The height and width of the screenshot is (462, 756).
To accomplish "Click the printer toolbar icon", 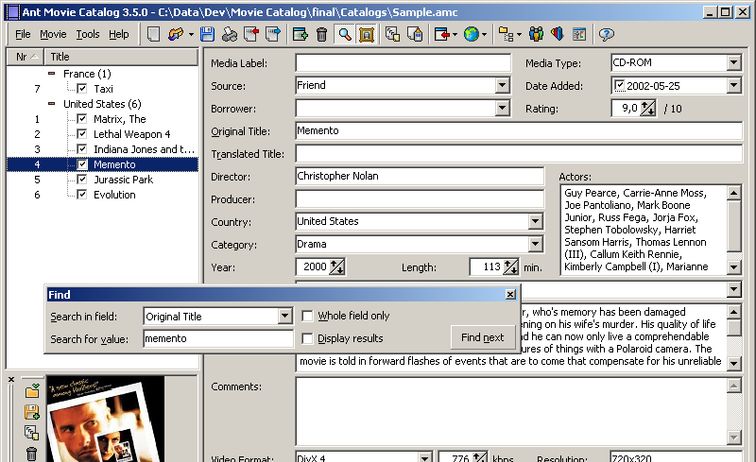I will pos(230,35).
